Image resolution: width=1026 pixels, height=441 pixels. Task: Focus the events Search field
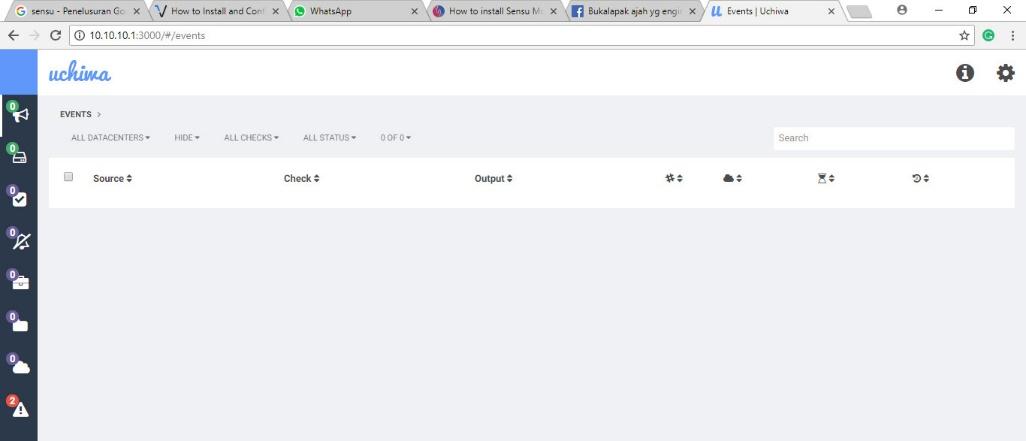(x=893, y=138)
